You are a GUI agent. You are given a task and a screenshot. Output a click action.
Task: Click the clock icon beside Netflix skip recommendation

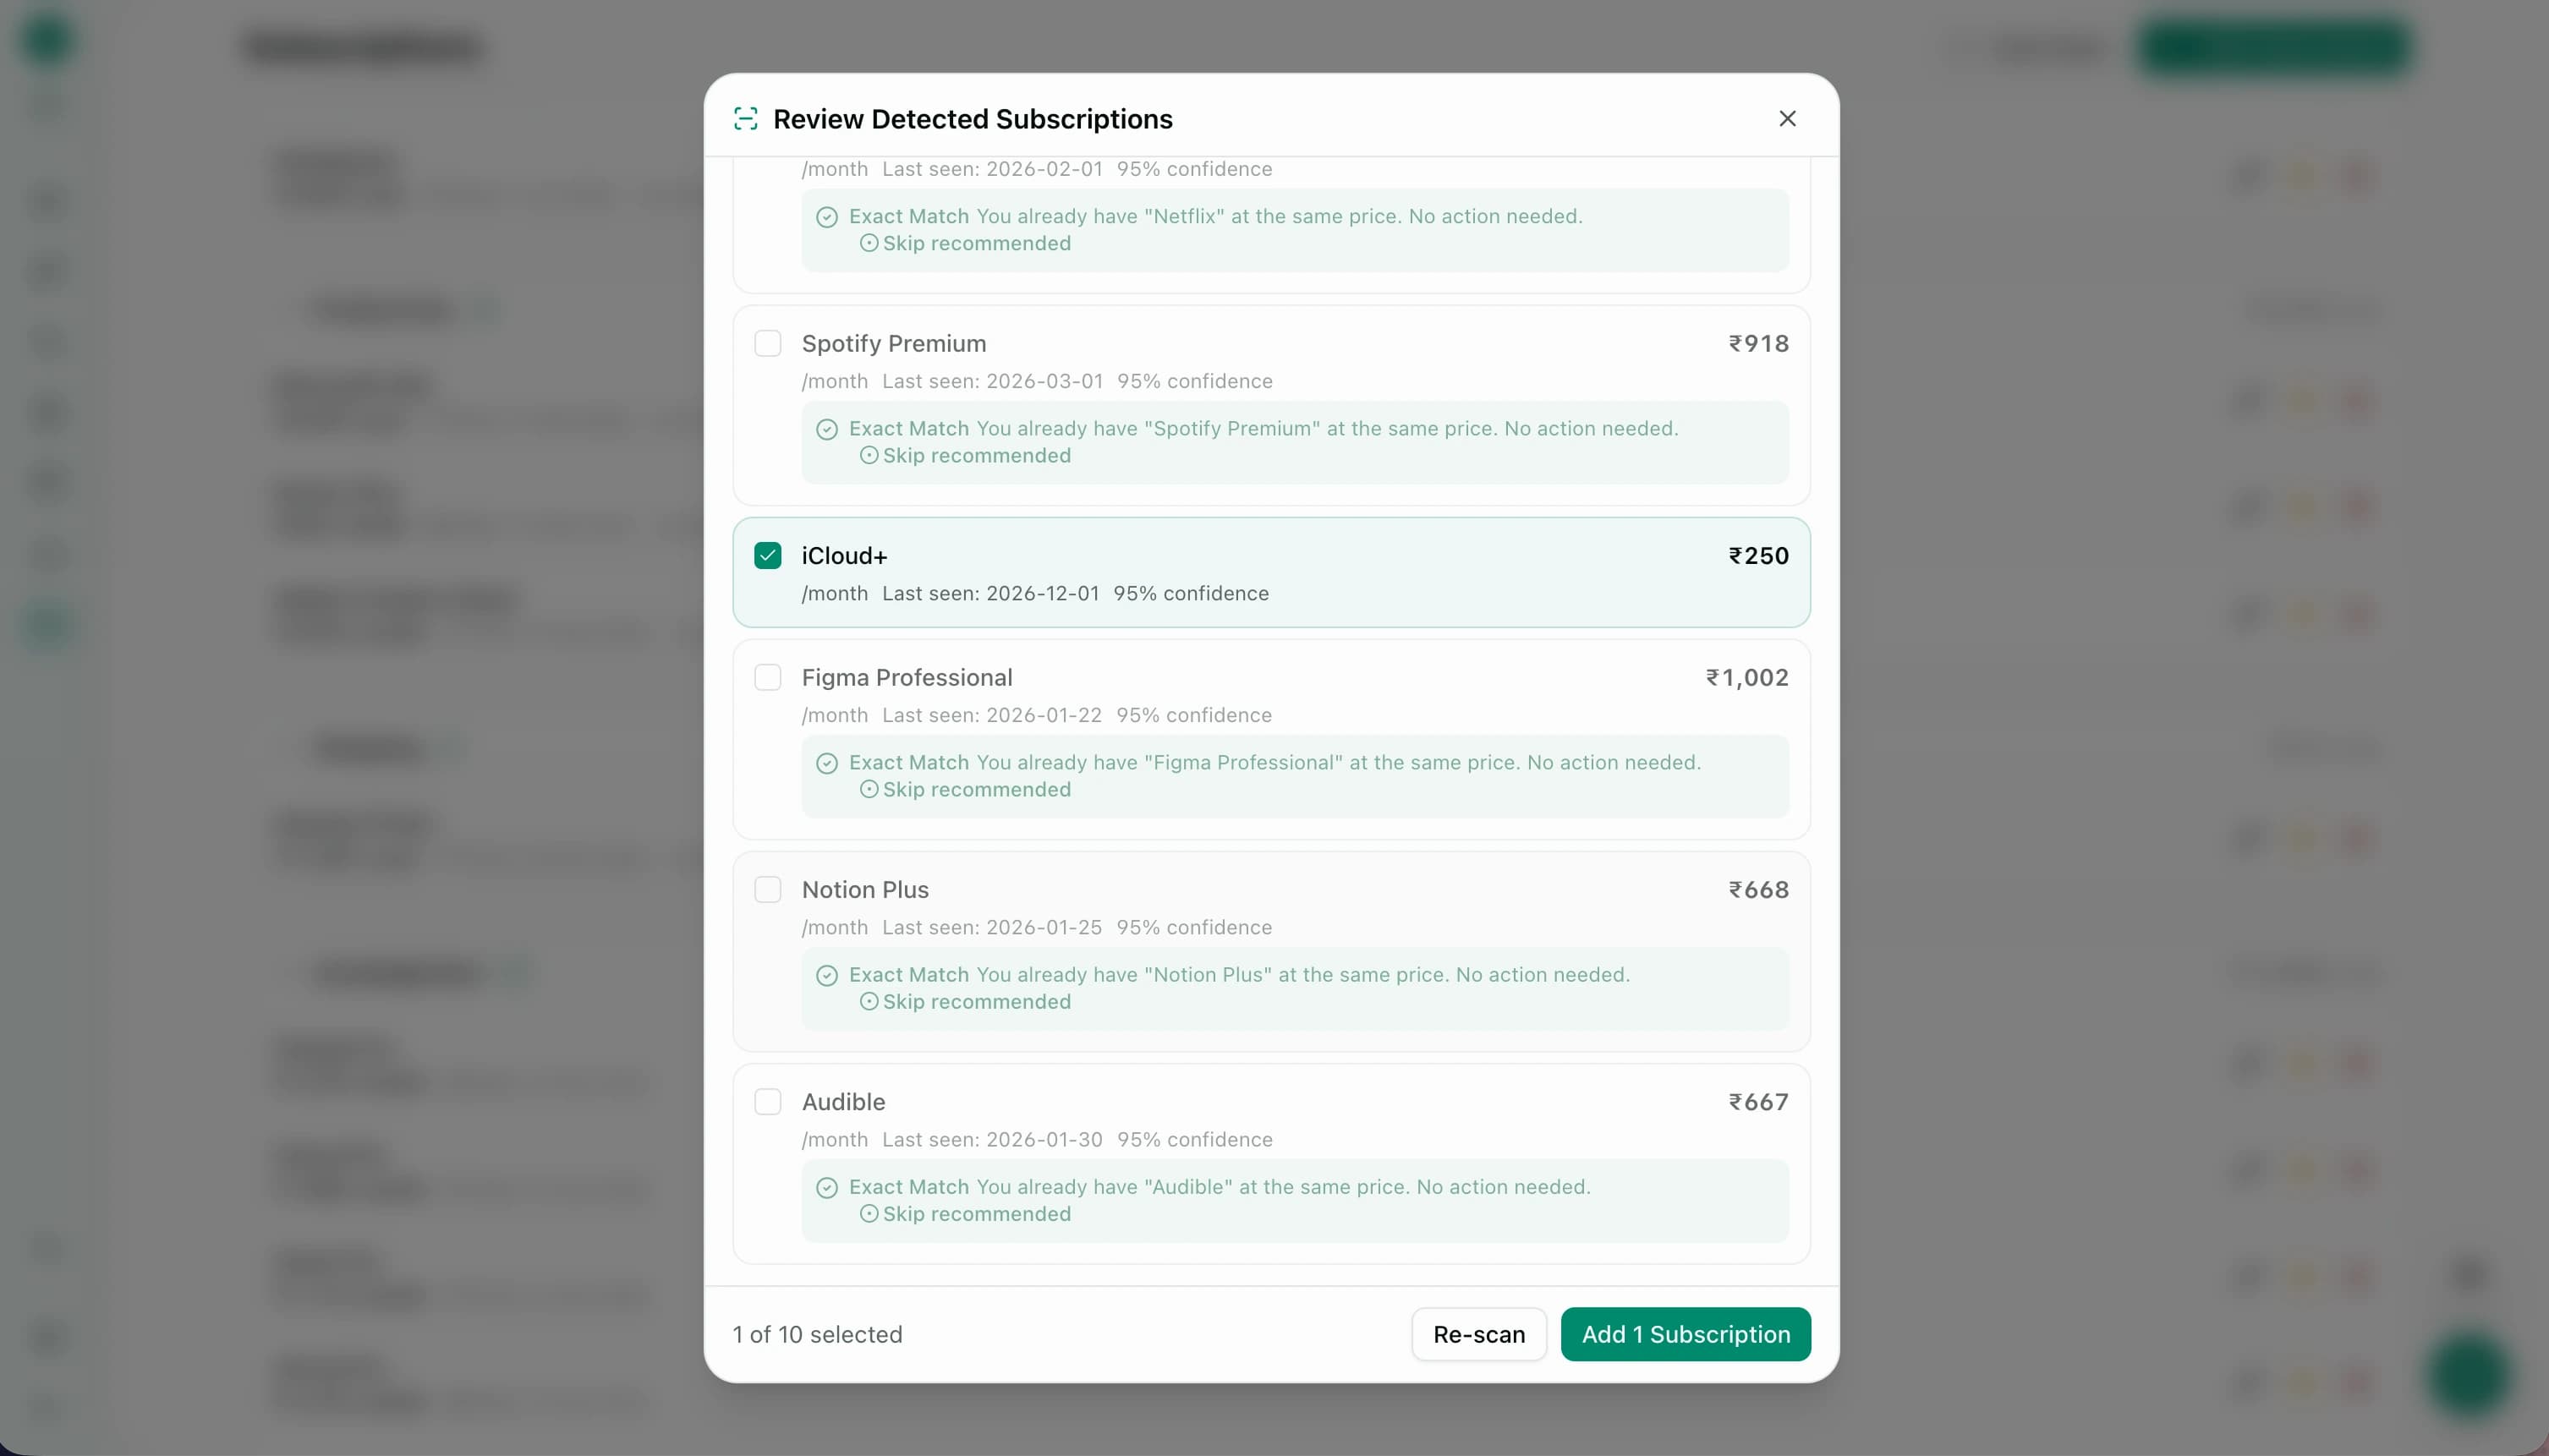868,243
